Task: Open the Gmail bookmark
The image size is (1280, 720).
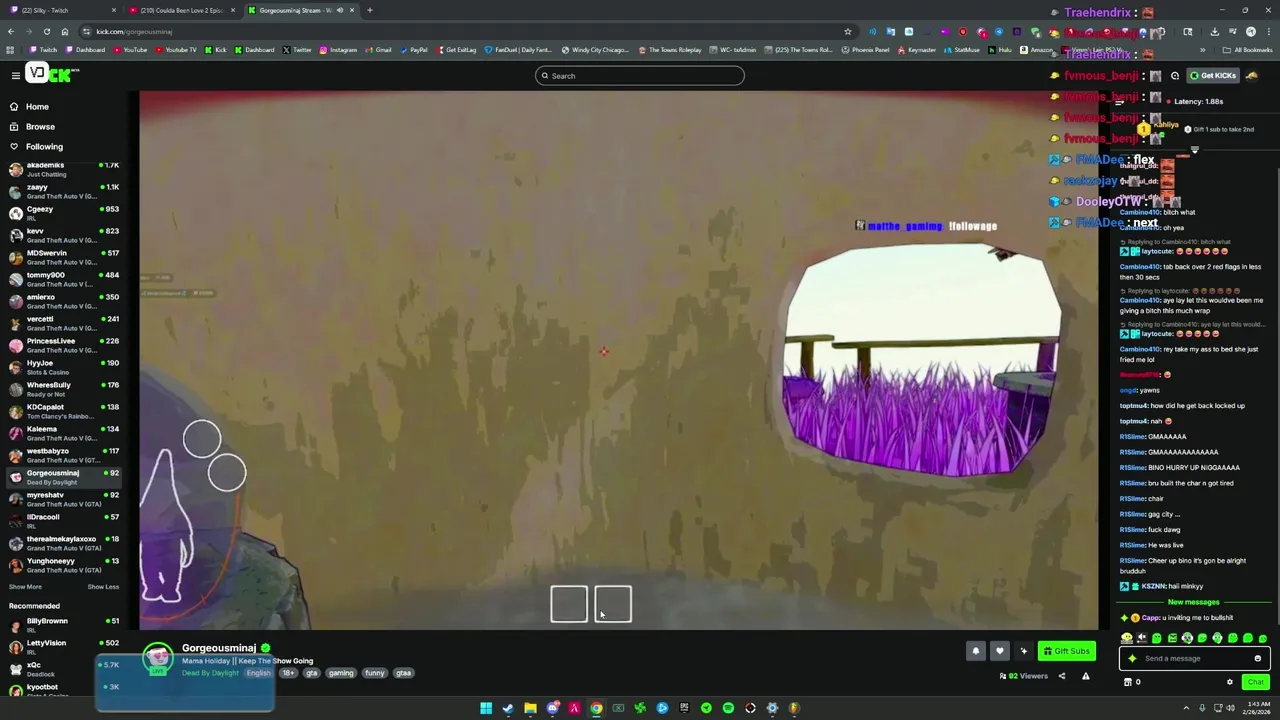Action: (x=378, y=49)
